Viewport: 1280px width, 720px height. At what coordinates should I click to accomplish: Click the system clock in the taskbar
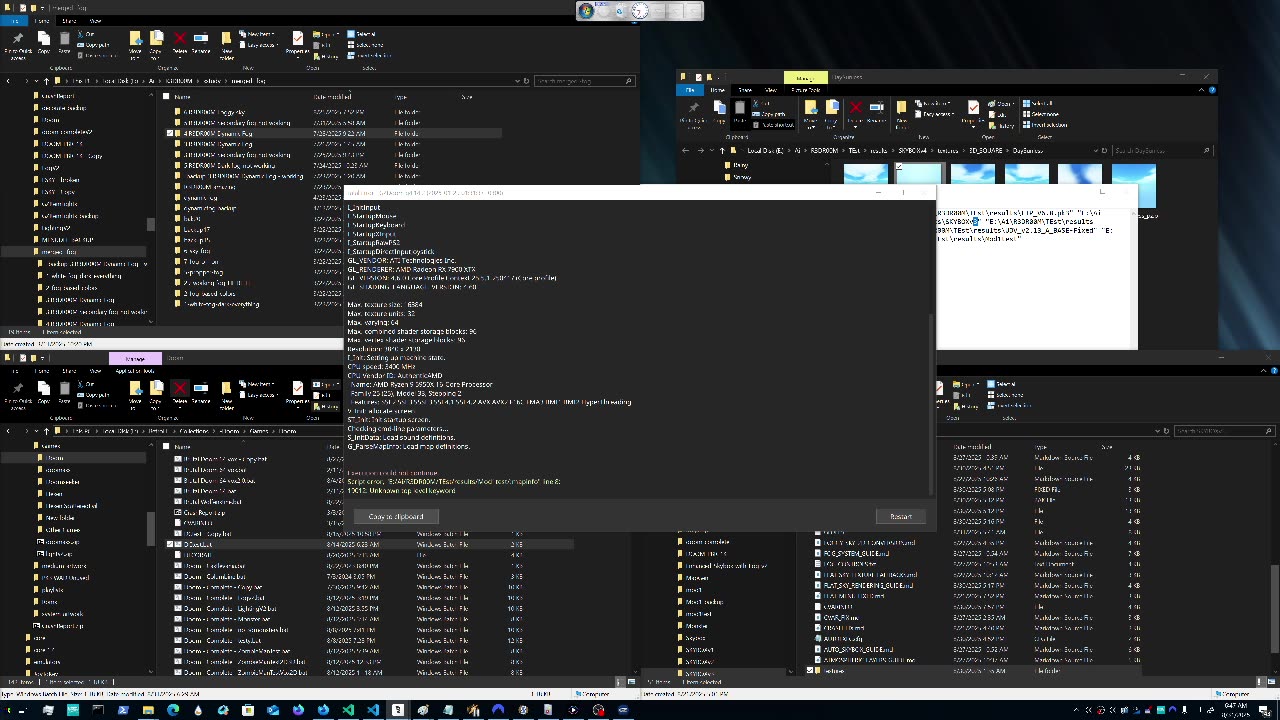point(1237,710)
